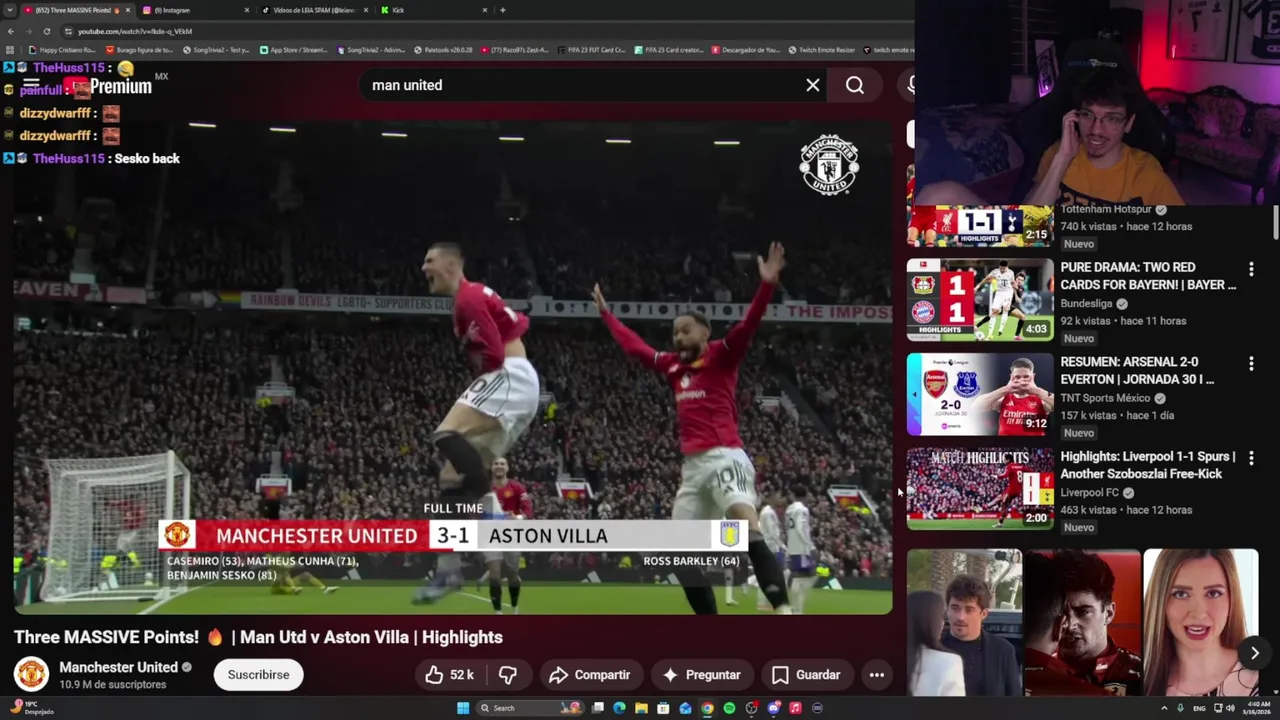The height and width of the screenshot is (720, 1280).
Task: Save video with Guardar button
Action: pyautogui.click(x=806, y=675)
